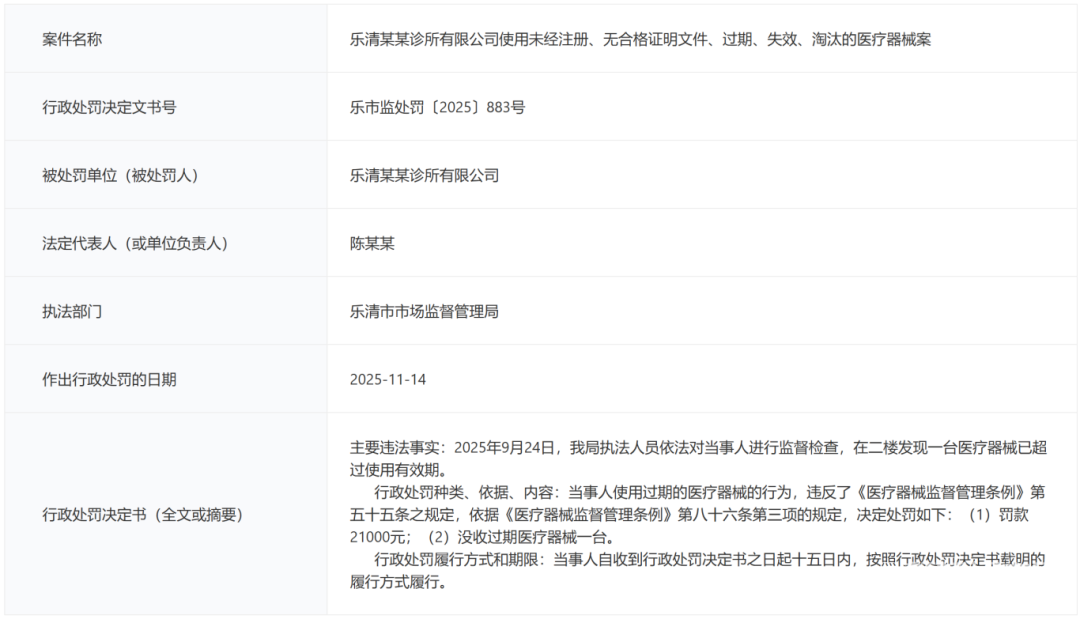Select the penalty date 2025-11-14

click(x=387, y=379)
